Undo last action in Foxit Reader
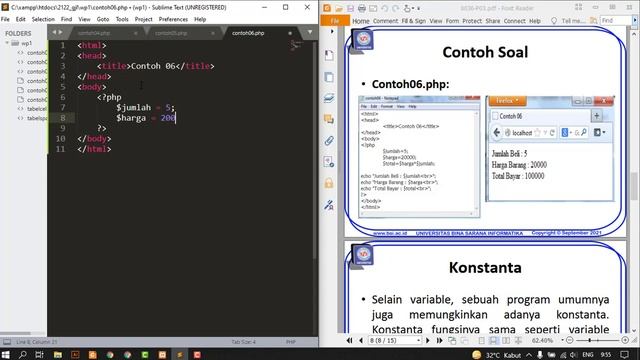 384,8
